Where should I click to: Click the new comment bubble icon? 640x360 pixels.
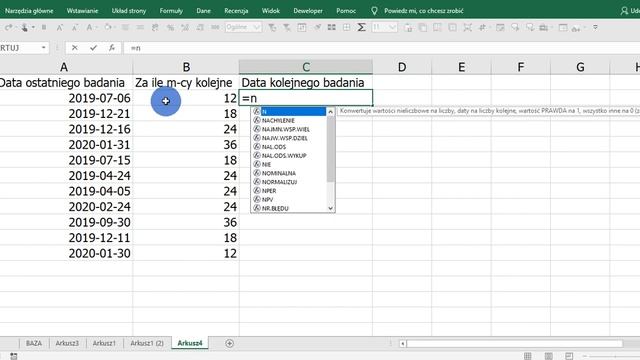pyautogui.click(x=515, y=27)
